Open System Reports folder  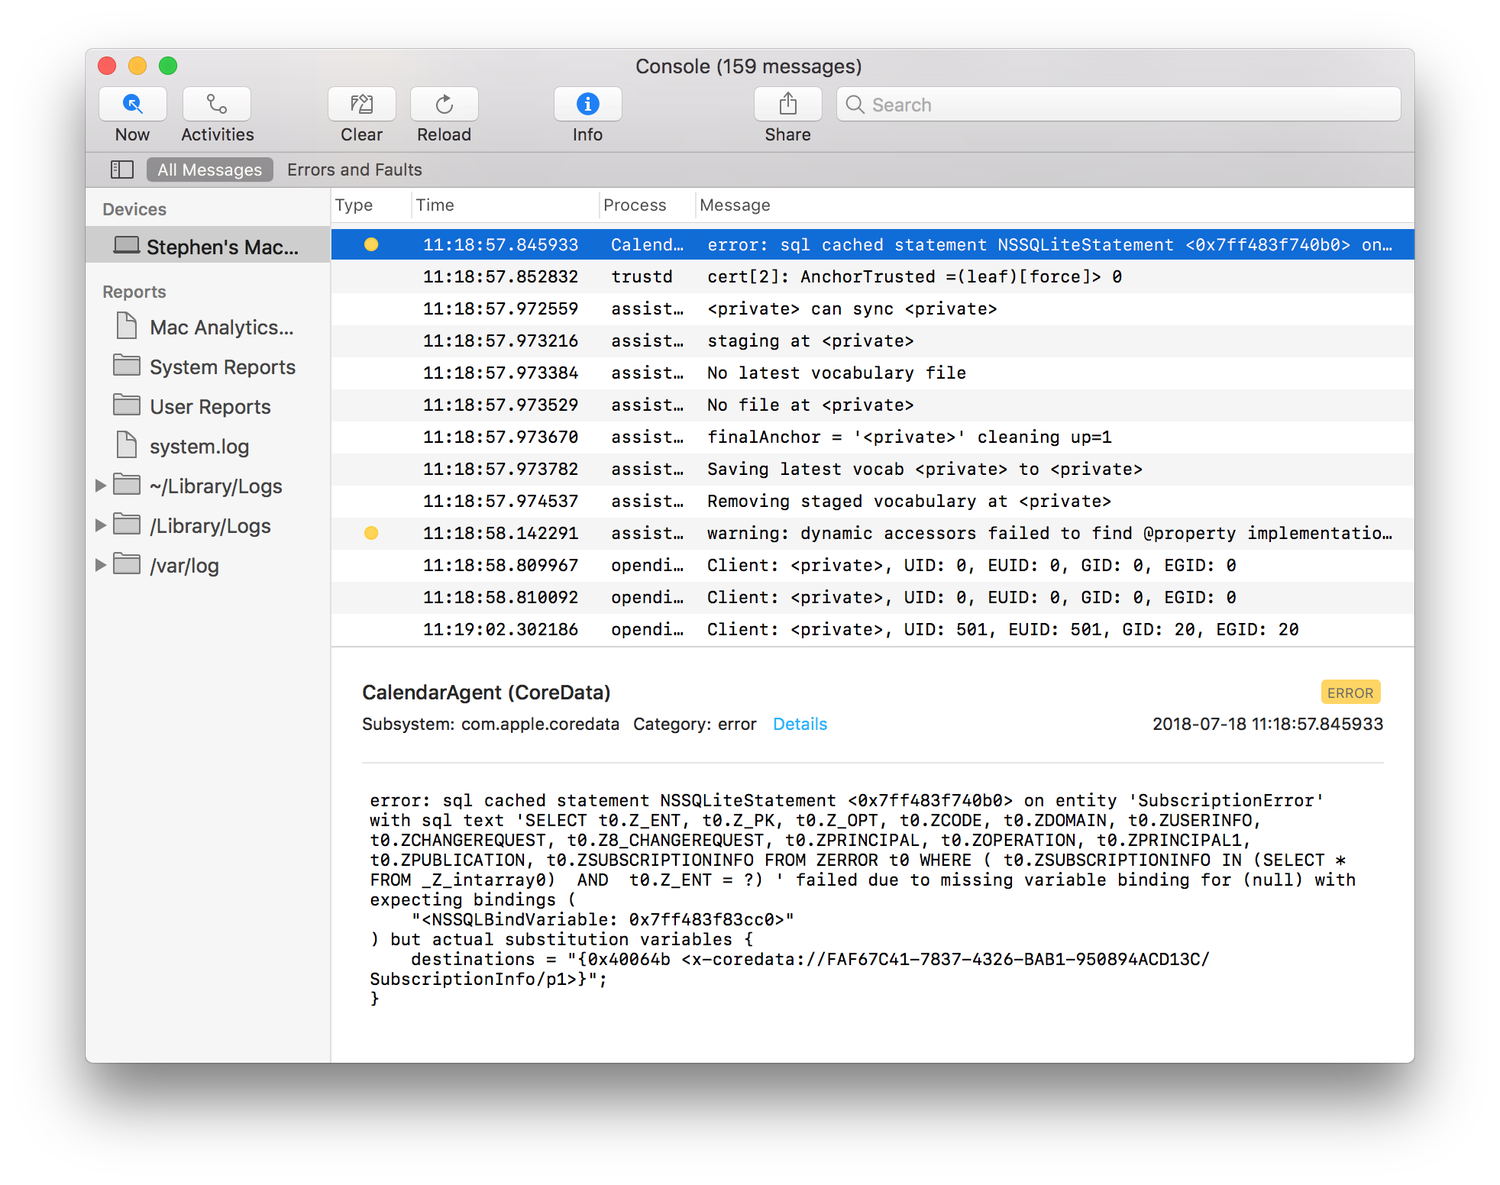pos(222,367)
